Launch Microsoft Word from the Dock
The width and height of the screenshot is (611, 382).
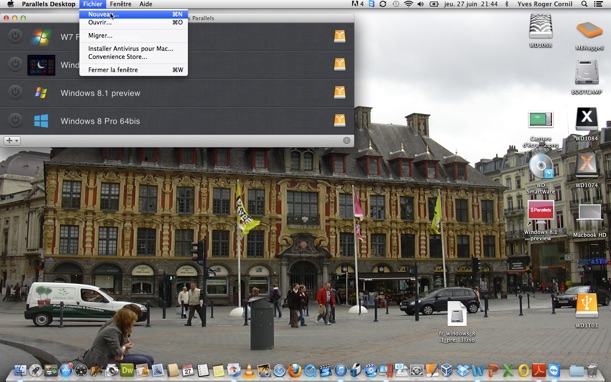coord(478,371)
